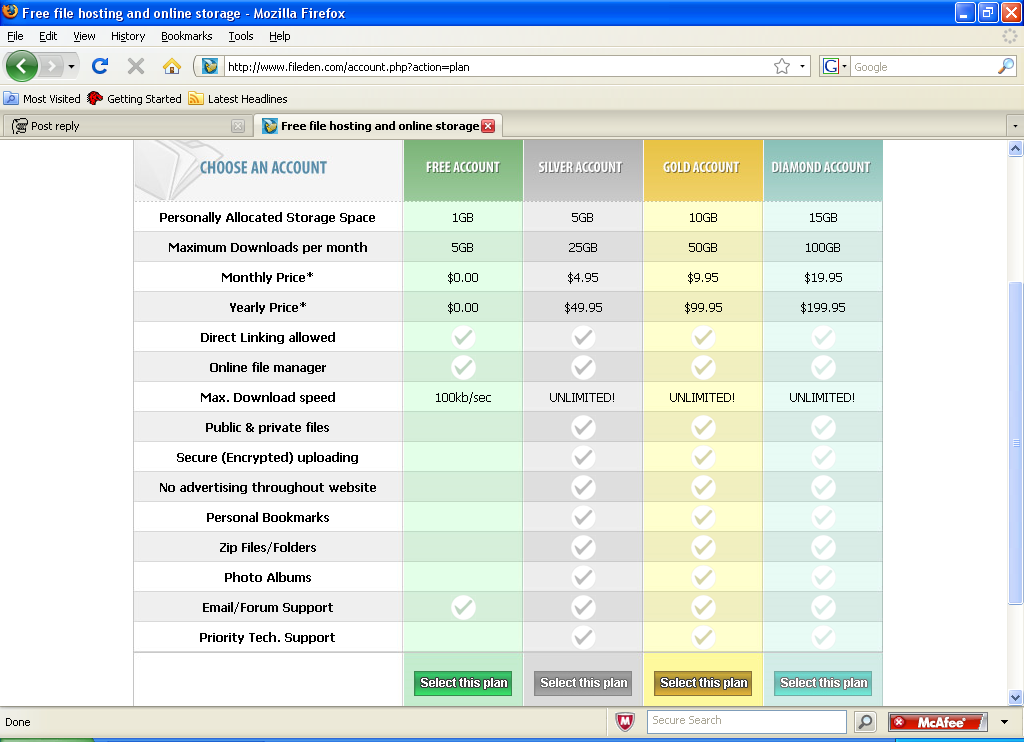
Task: Open the Bookmarks menu
Action: 186,36
